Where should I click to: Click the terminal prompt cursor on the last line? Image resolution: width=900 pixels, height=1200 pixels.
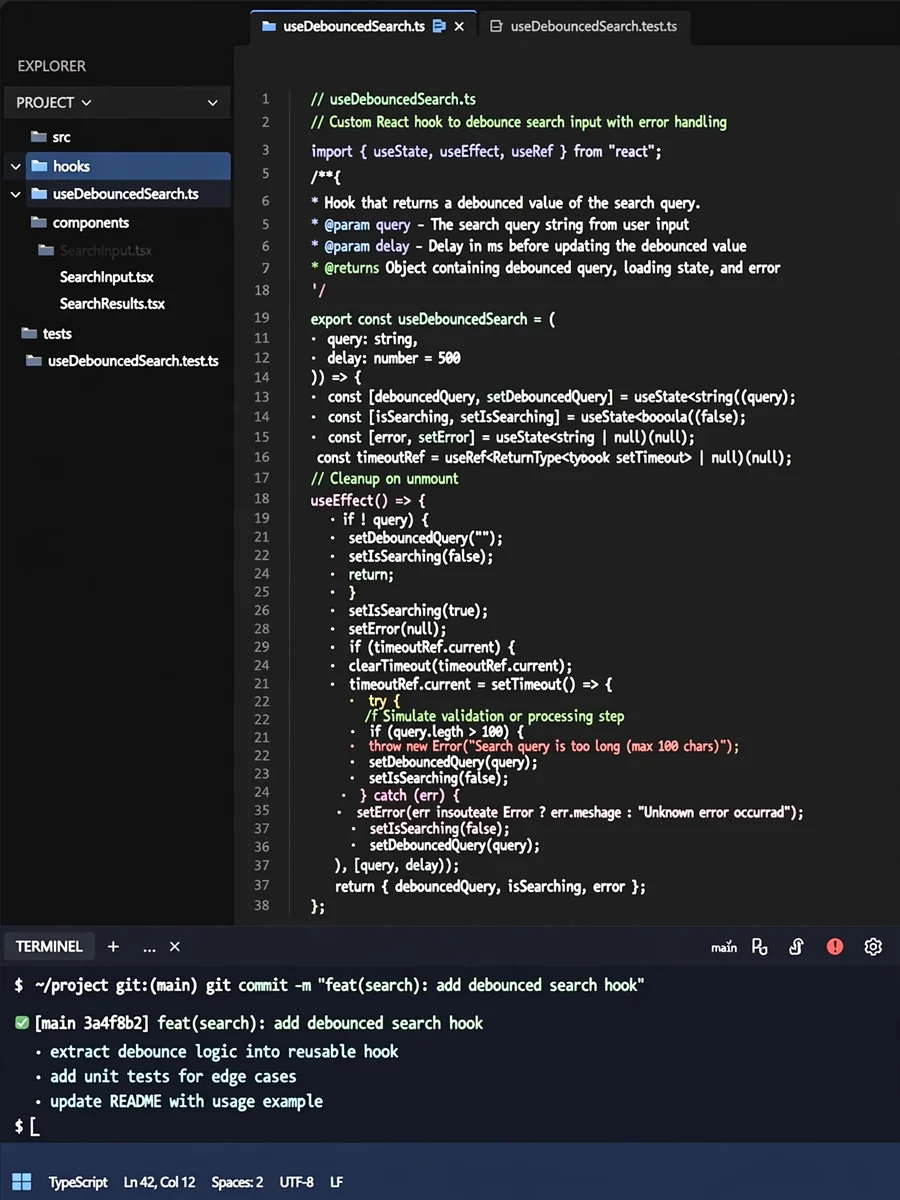(34, 1127)
